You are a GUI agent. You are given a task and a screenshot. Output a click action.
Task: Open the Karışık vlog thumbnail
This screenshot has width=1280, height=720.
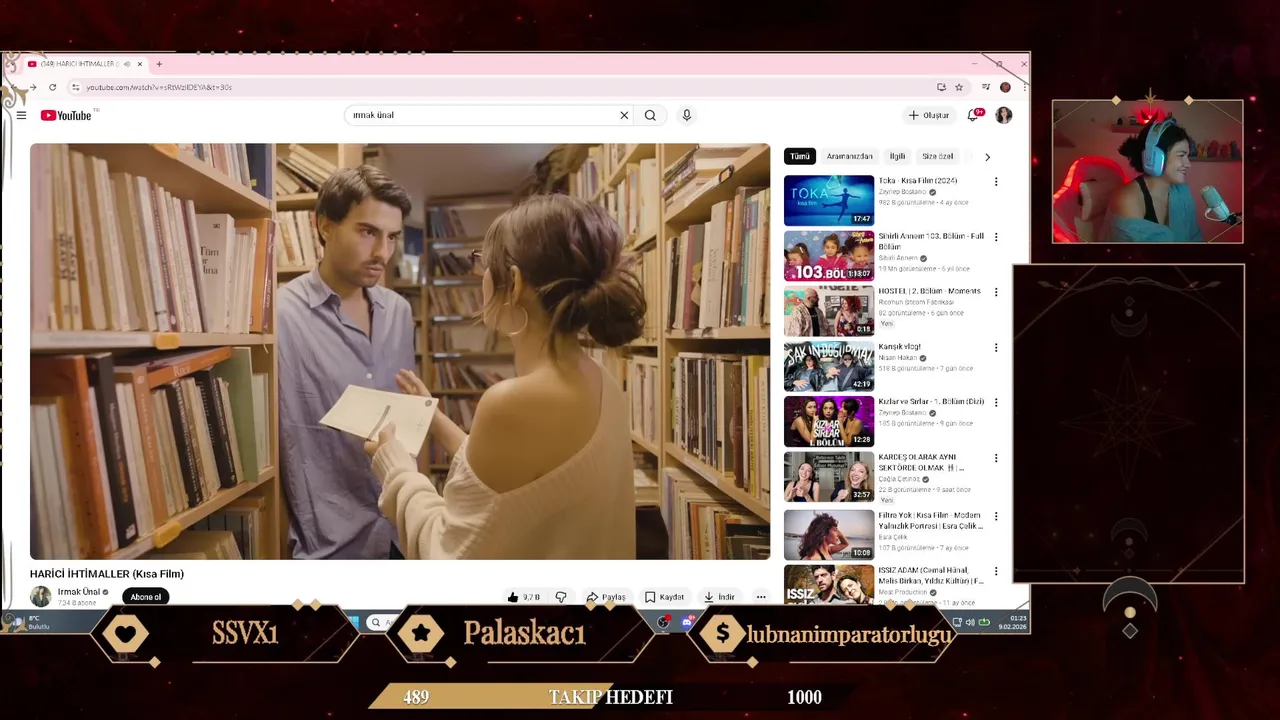(x=829, y=366)
